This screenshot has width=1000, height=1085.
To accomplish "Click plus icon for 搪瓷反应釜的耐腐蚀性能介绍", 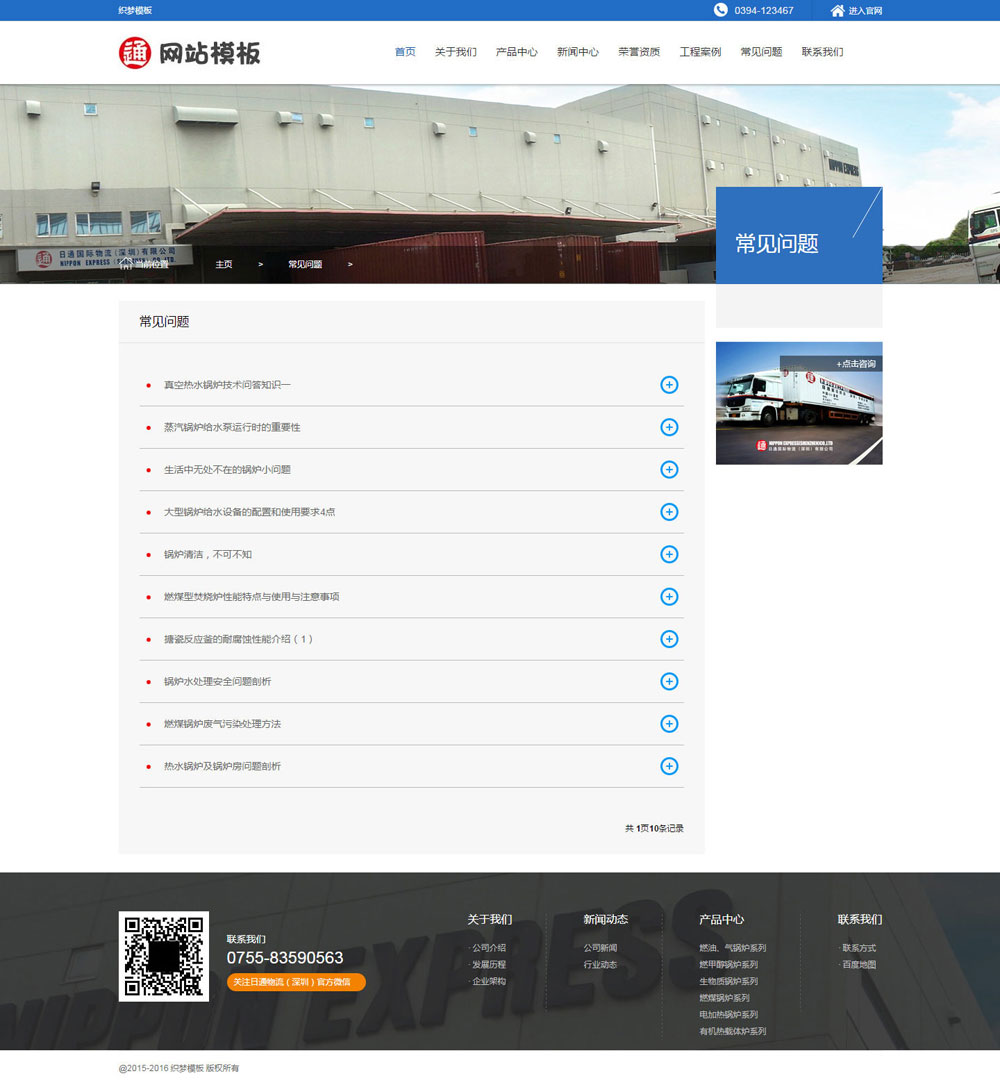I will tap(669, 639).
